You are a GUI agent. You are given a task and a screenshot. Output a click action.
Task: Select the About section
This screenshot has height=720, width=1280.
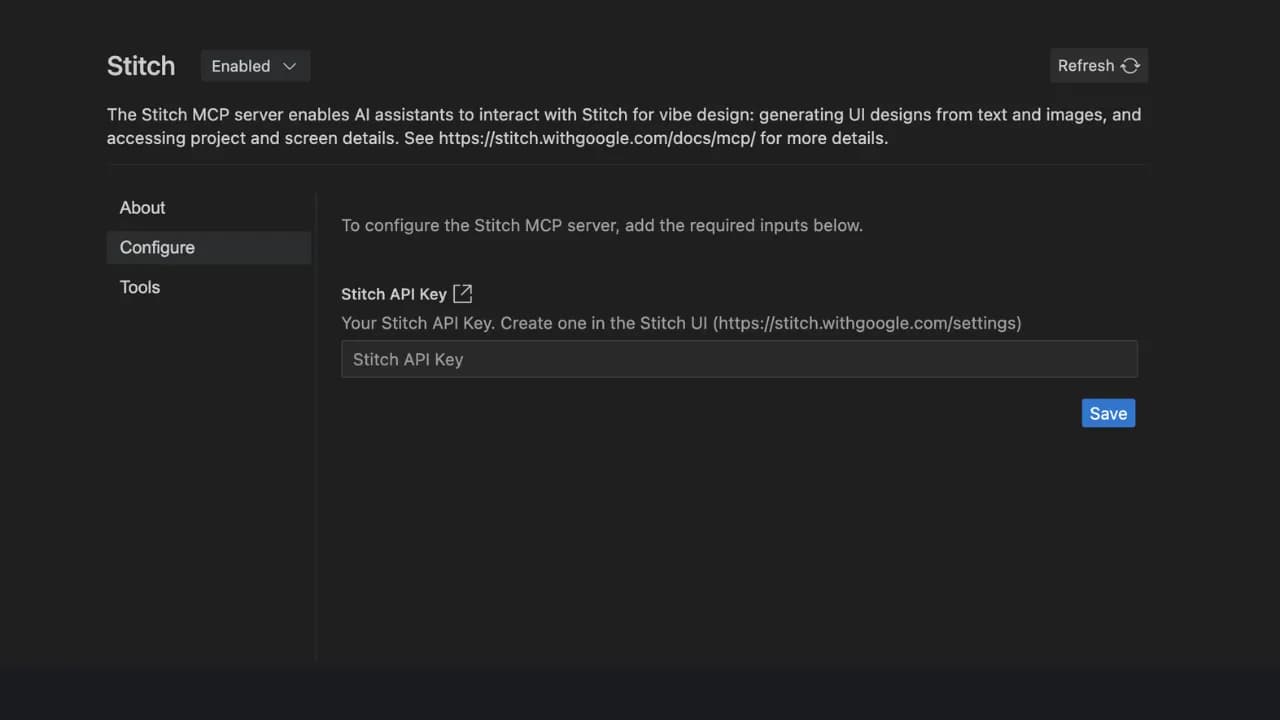(x=142, y=207)
